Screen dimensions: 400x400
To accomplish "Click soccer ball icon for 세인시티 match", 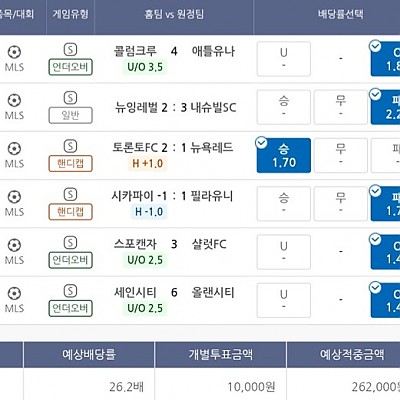I will pos(14,294).
